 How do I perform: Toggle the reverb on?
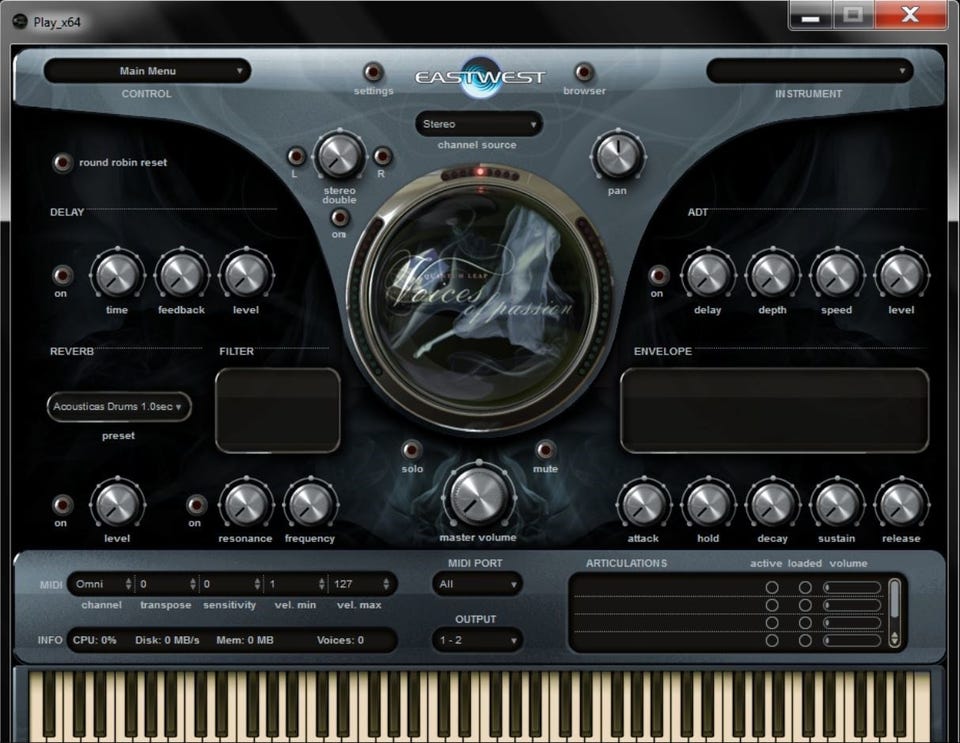click(x=62, y=505)
